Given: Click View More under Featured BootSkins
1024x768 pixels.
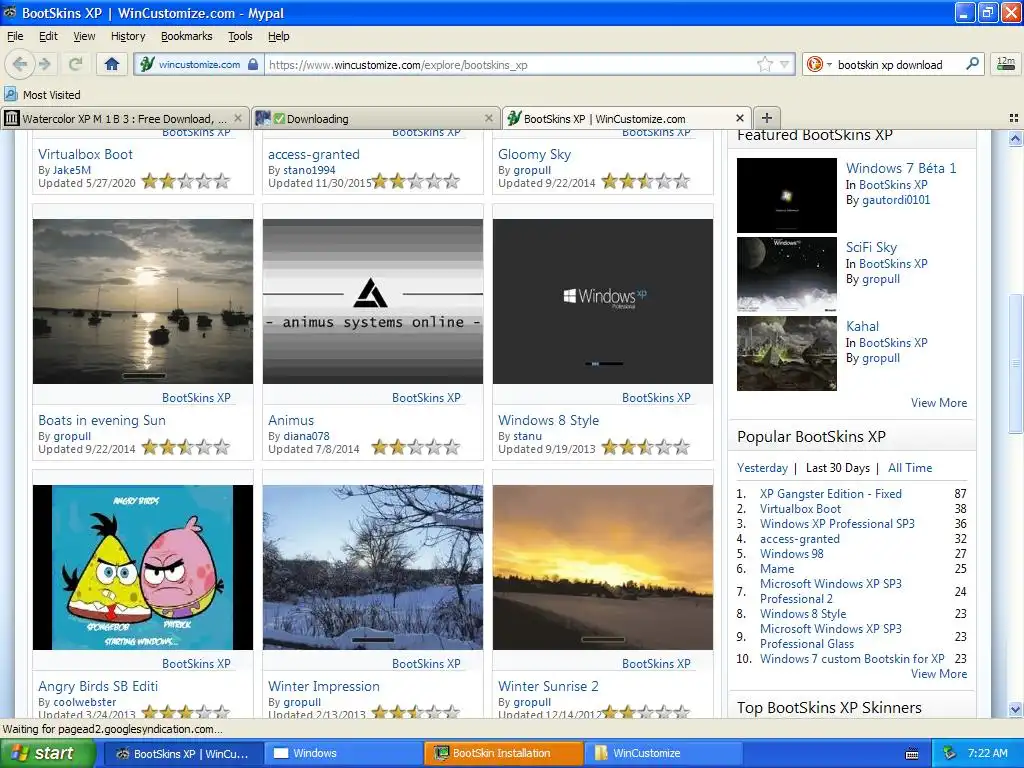Looking at the screenshot, I should pos(938,402).
